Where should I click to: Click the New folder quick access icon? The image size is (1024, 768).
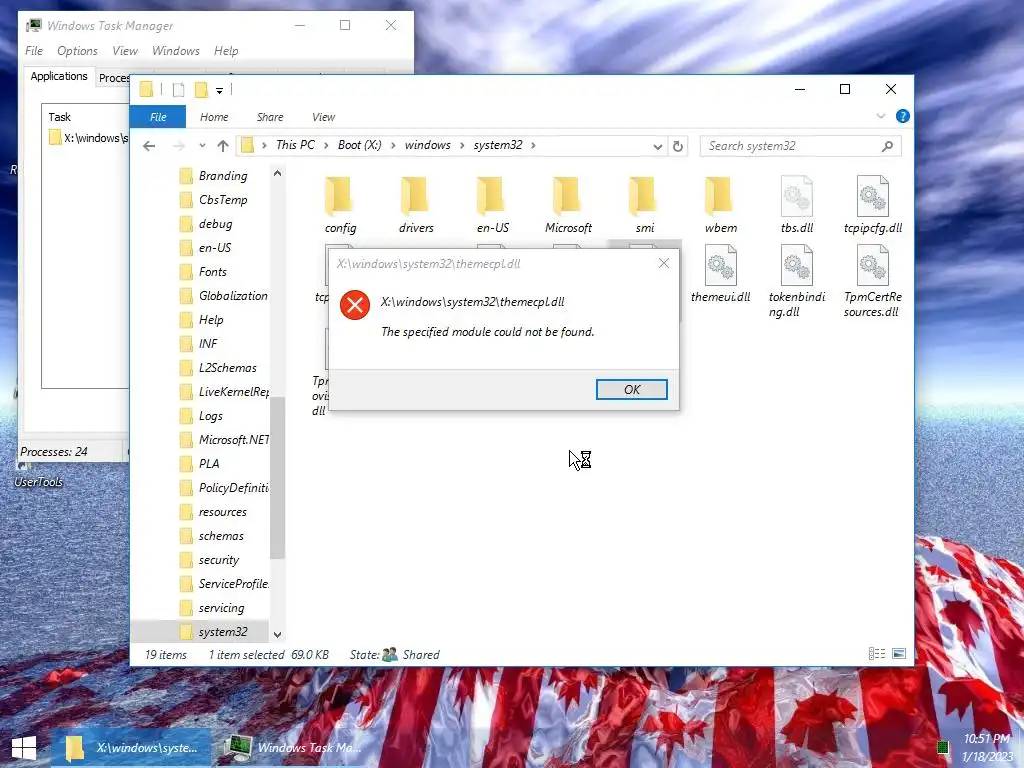pyautogui.click(x=201, y=90)
